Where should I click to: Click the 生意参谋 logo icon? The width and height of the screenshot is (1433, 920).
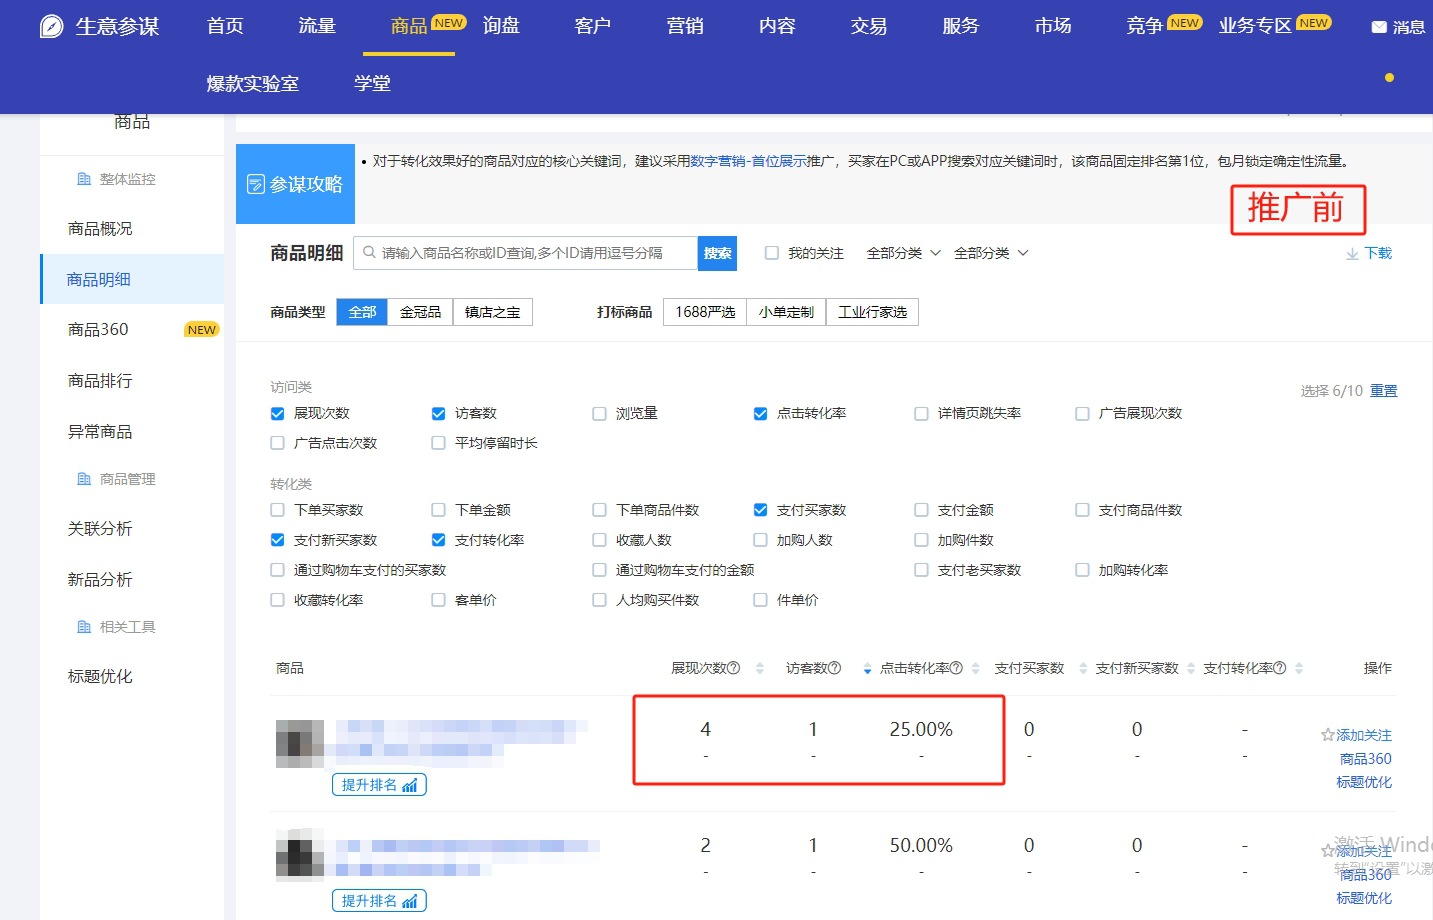pos(51,27)
